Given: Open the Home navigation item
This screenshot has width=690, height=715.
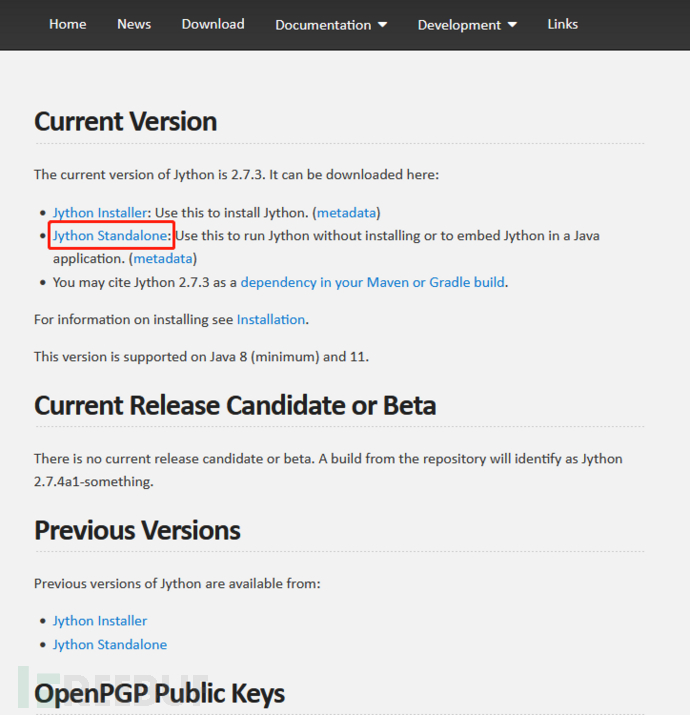Looking at the screenshot, I should tap(67, 24).
